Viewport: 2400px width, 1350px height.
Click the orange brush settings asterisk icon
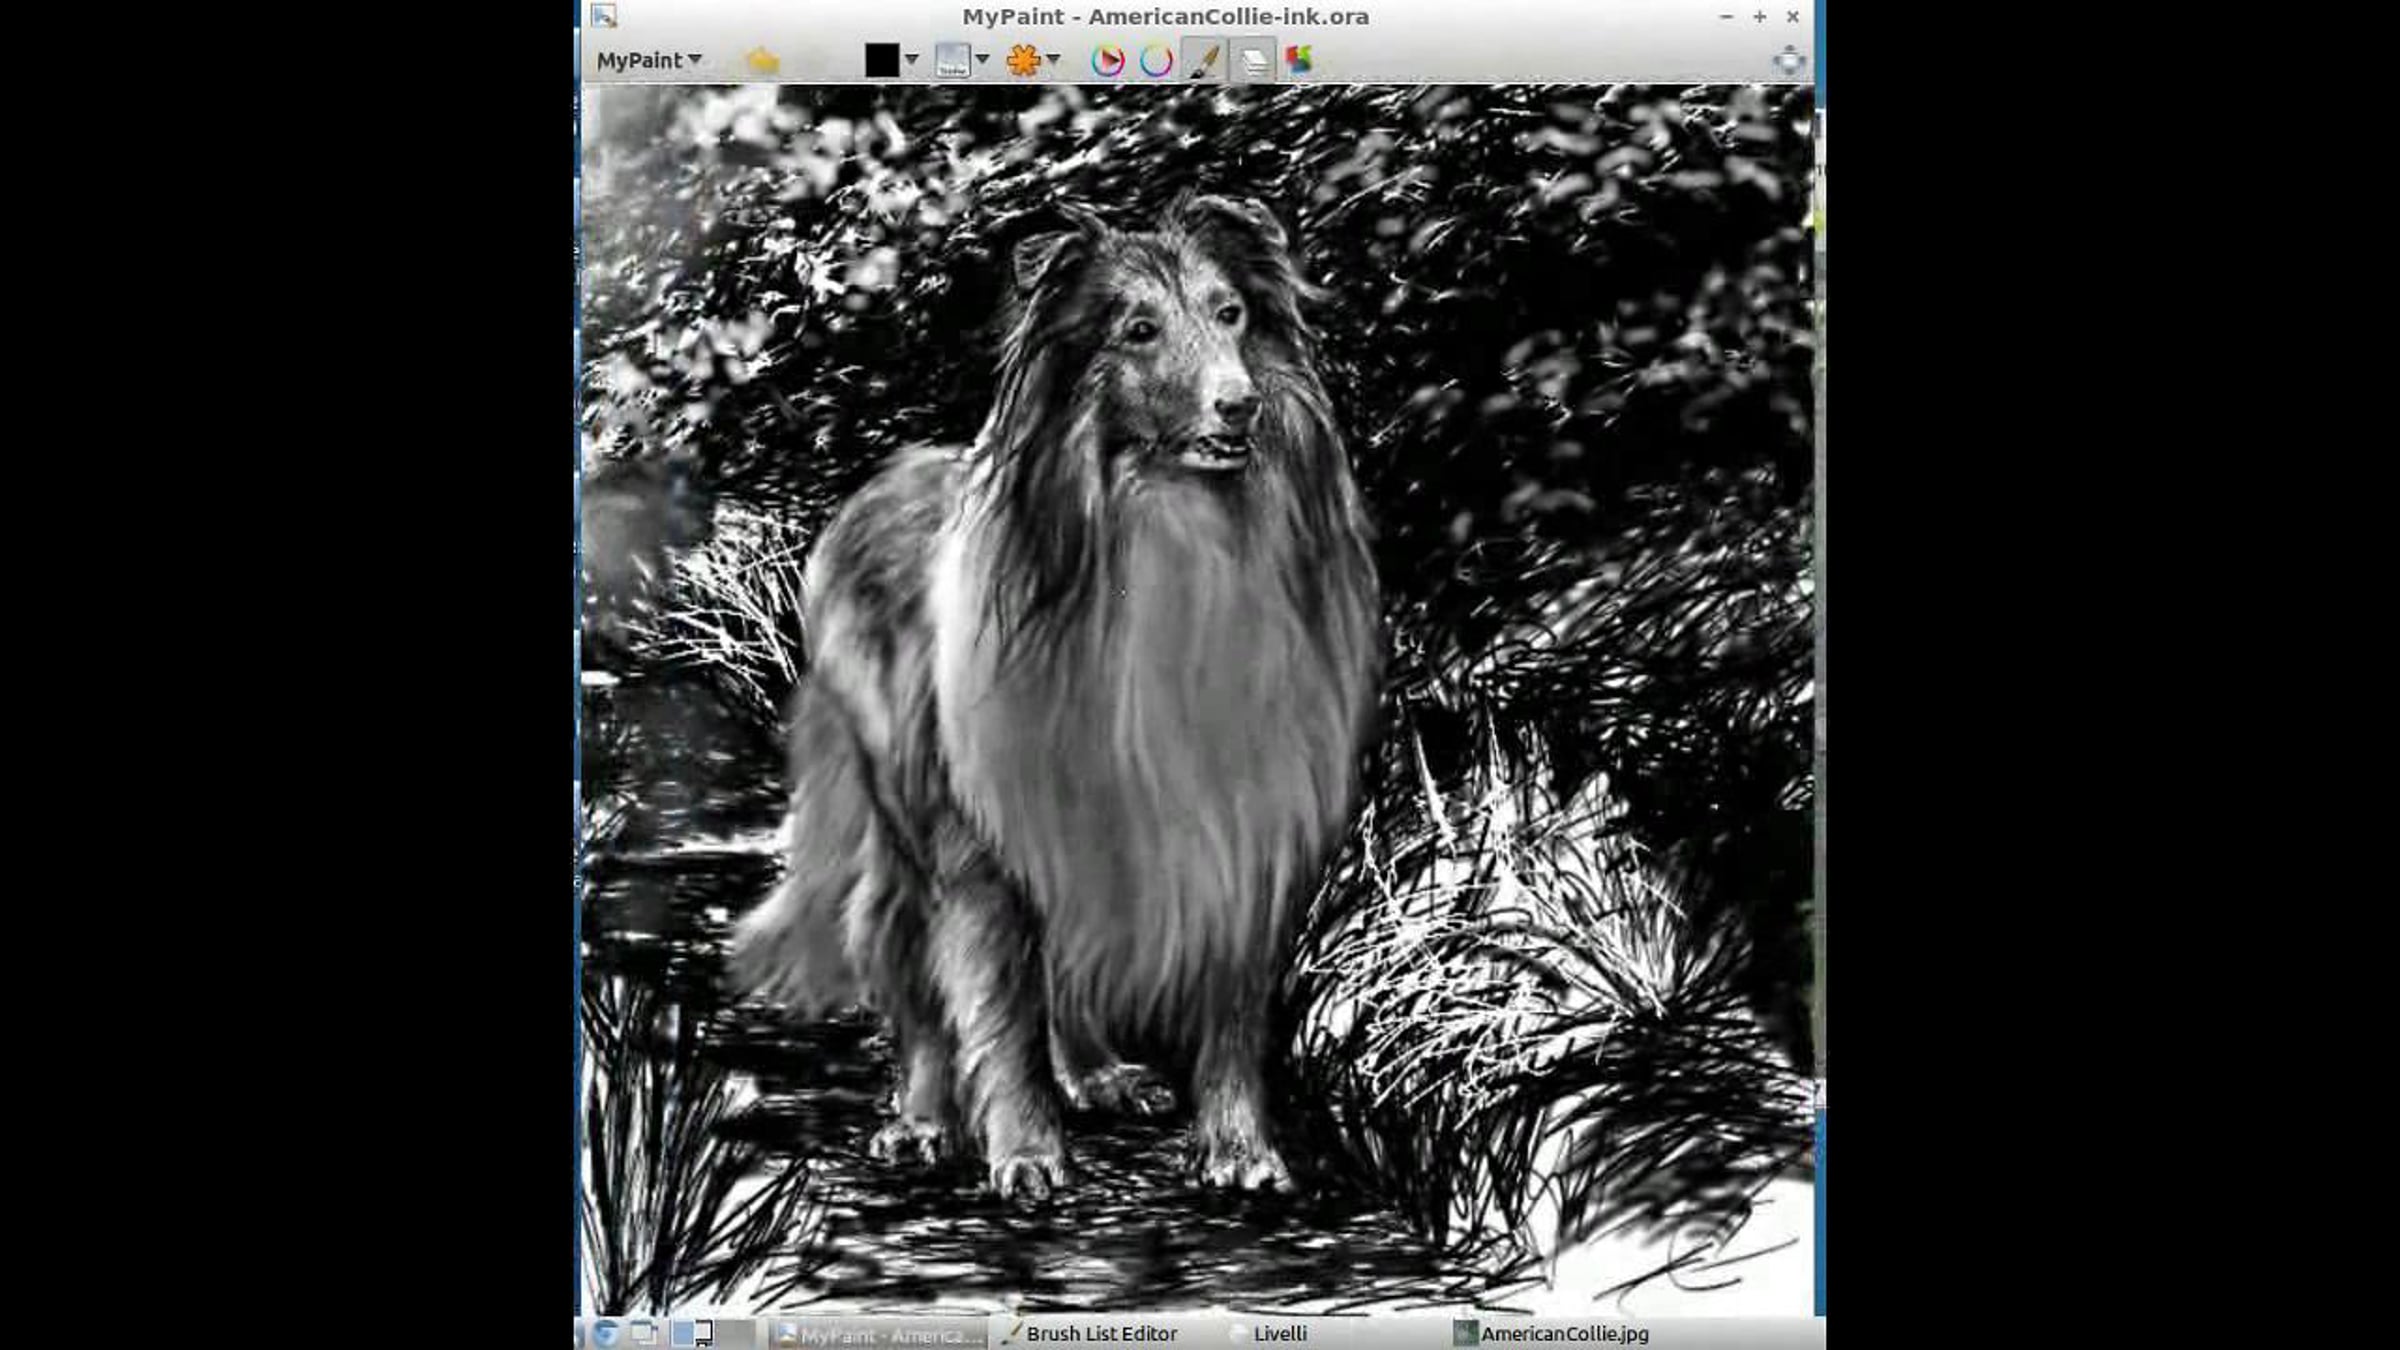click(1023, 60)
